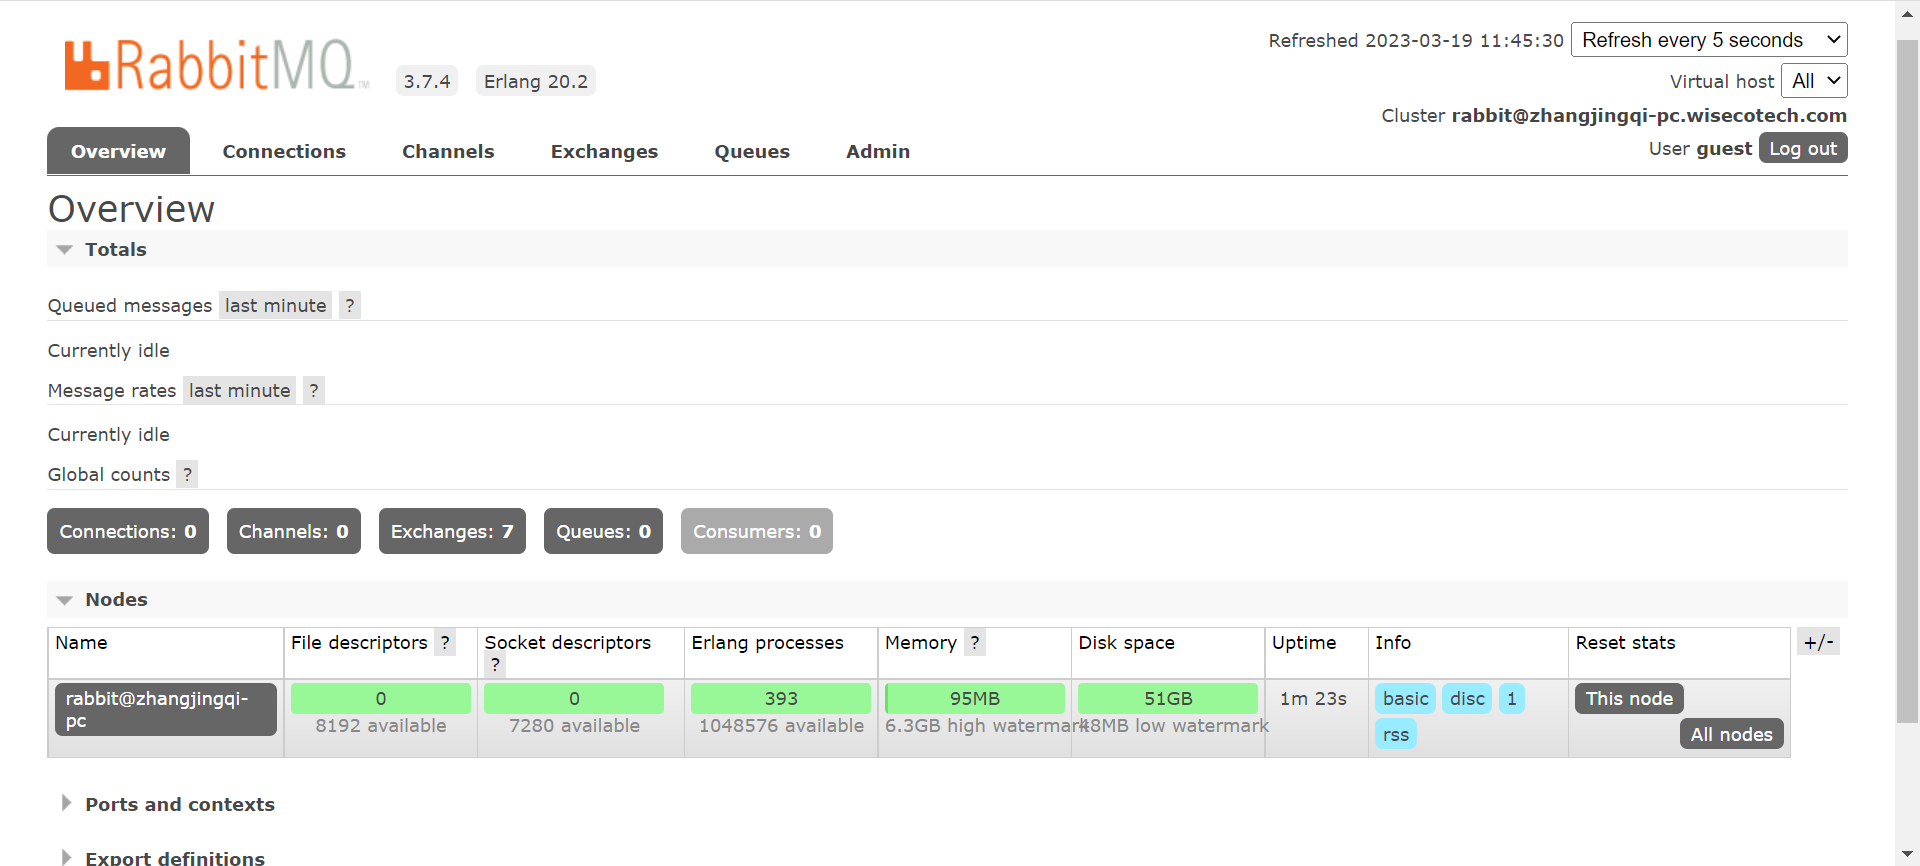
Task: Click the username guest text
Action: [1724, 148]
